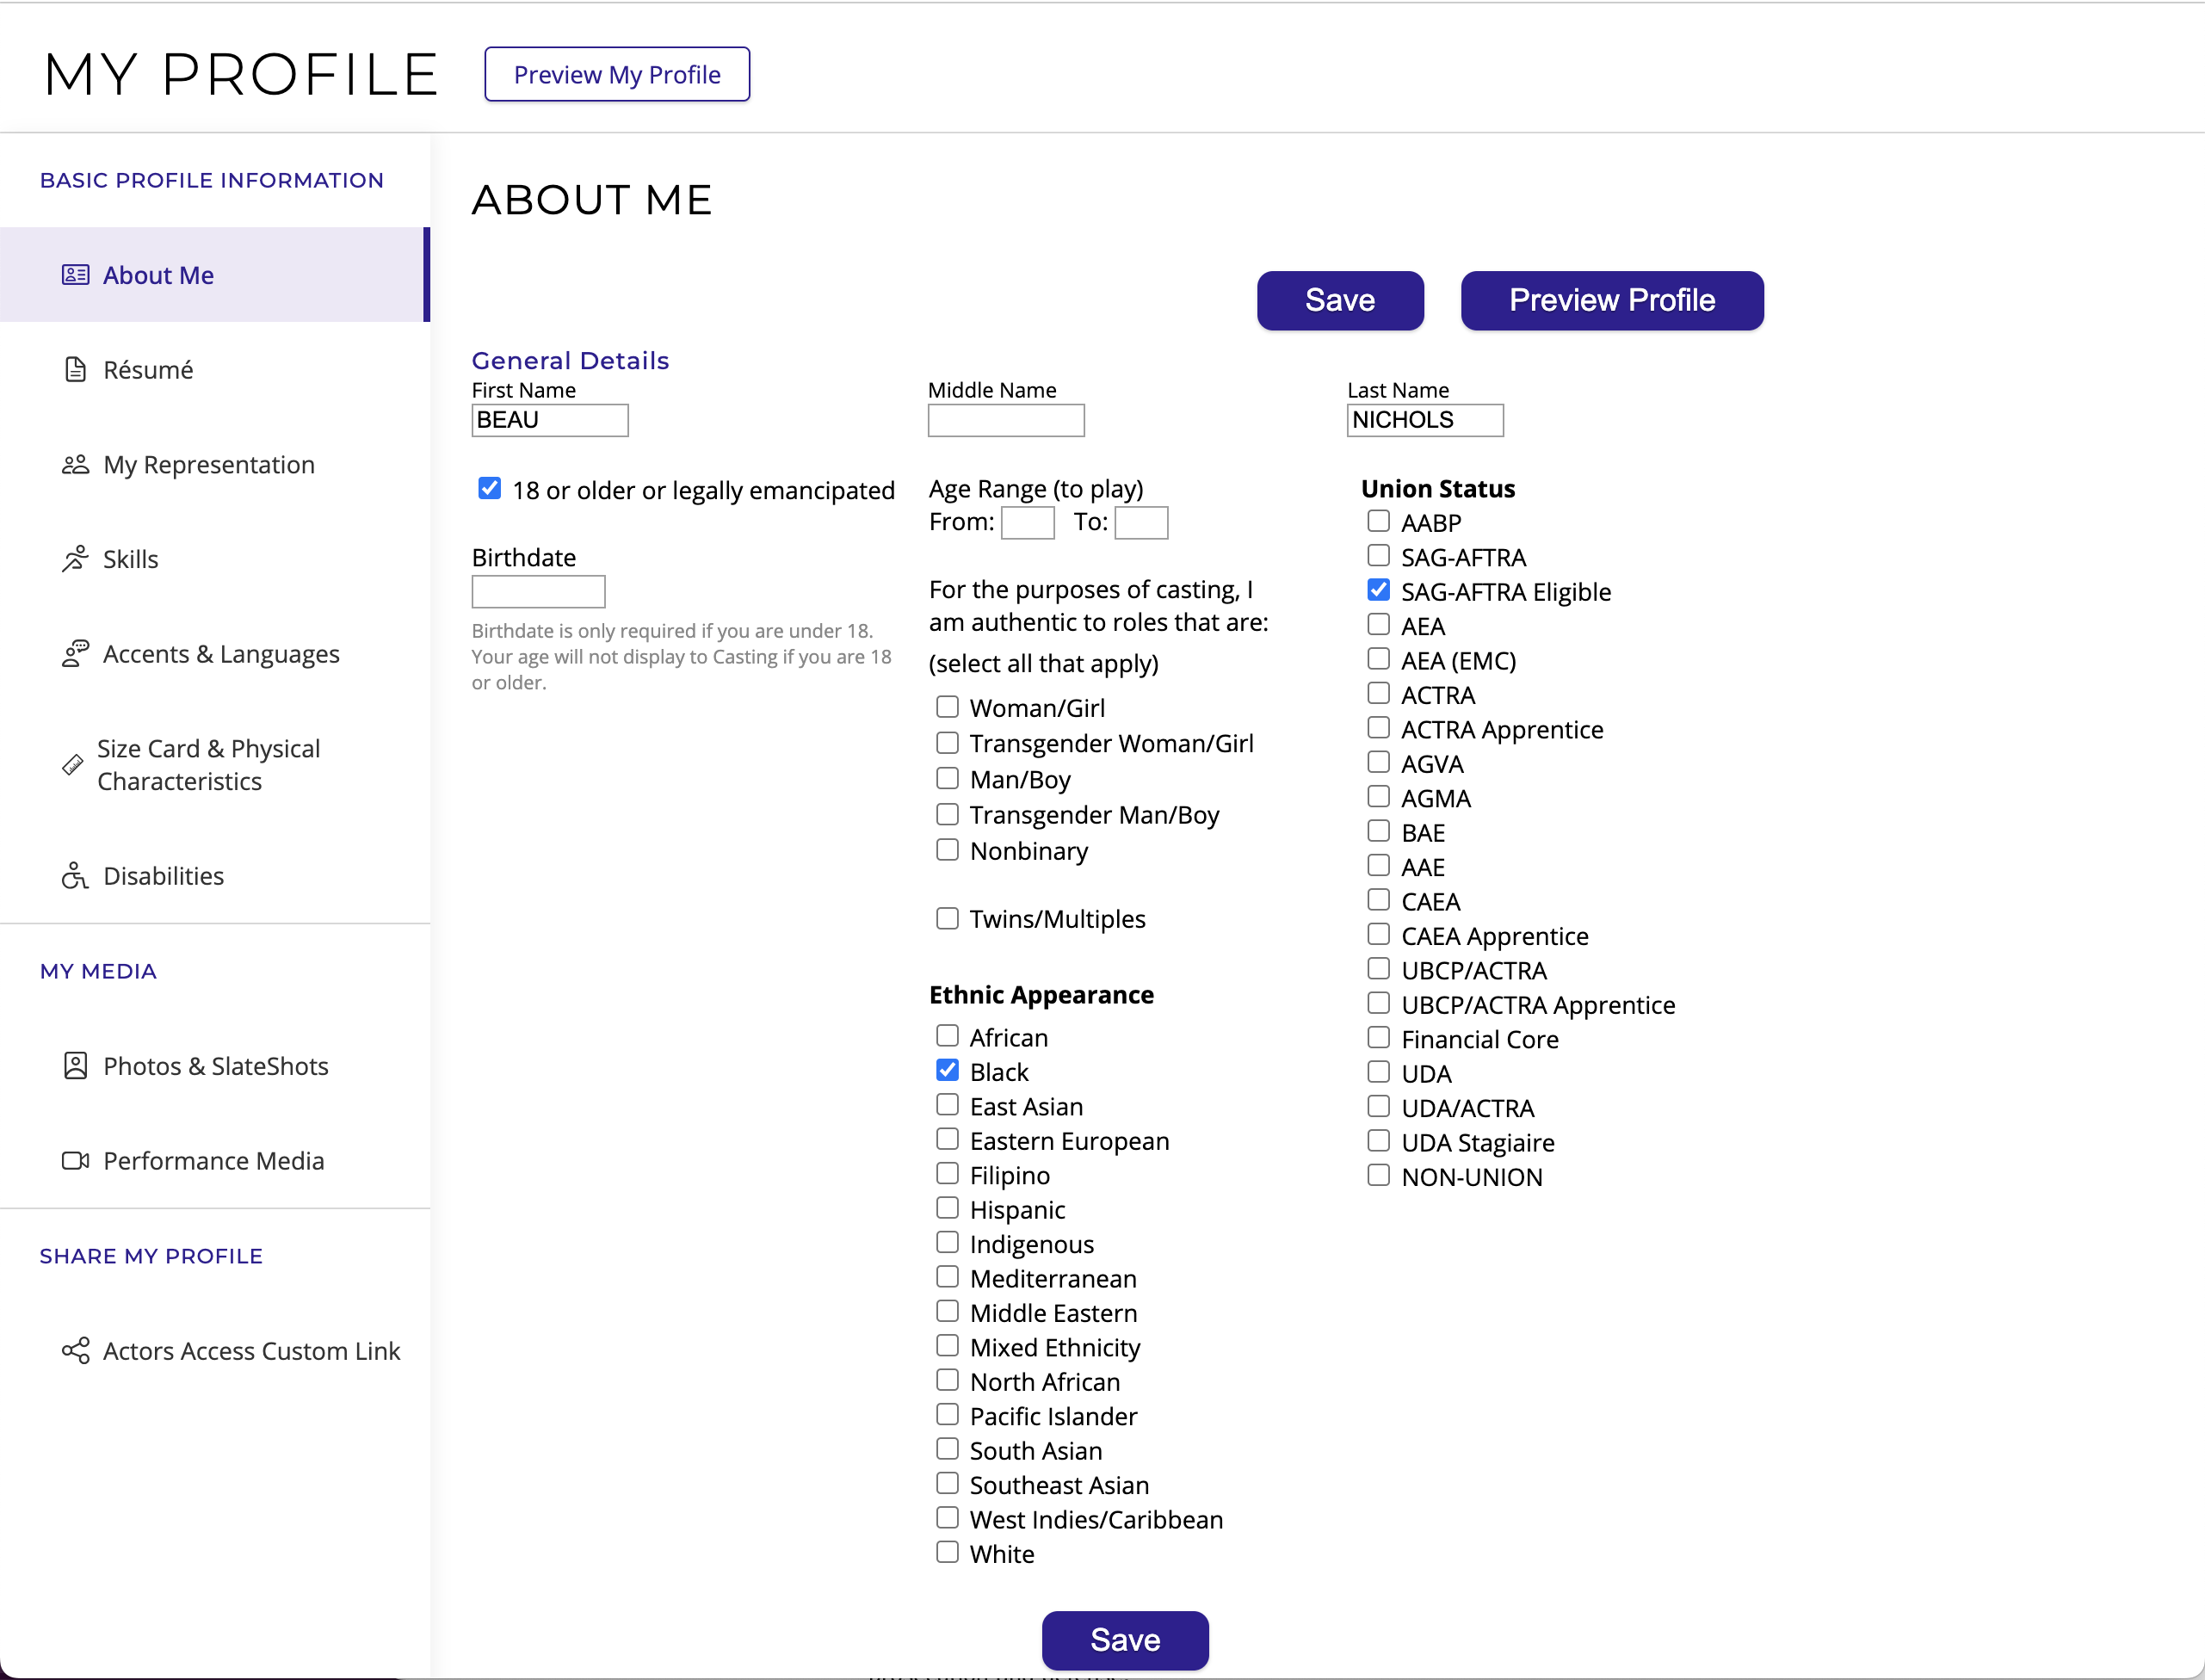The image size is (2205, 1680).
Task: Click the Size Card ruler icon
Action: tap(72, 765)
